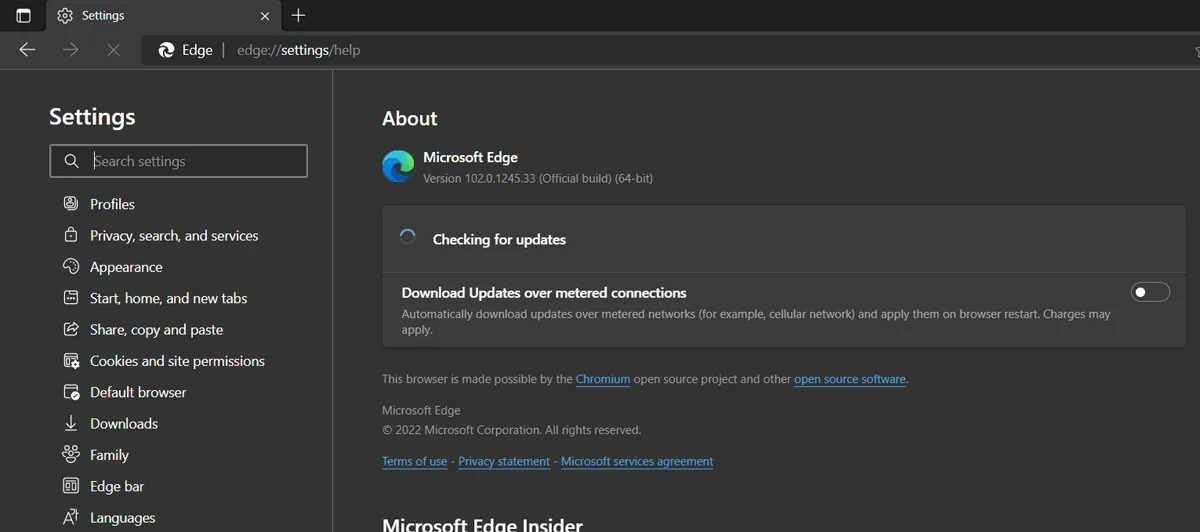Click the checking for updates spinner
Viewport: 1200px width, 532px height.
(x=408, y=238)
